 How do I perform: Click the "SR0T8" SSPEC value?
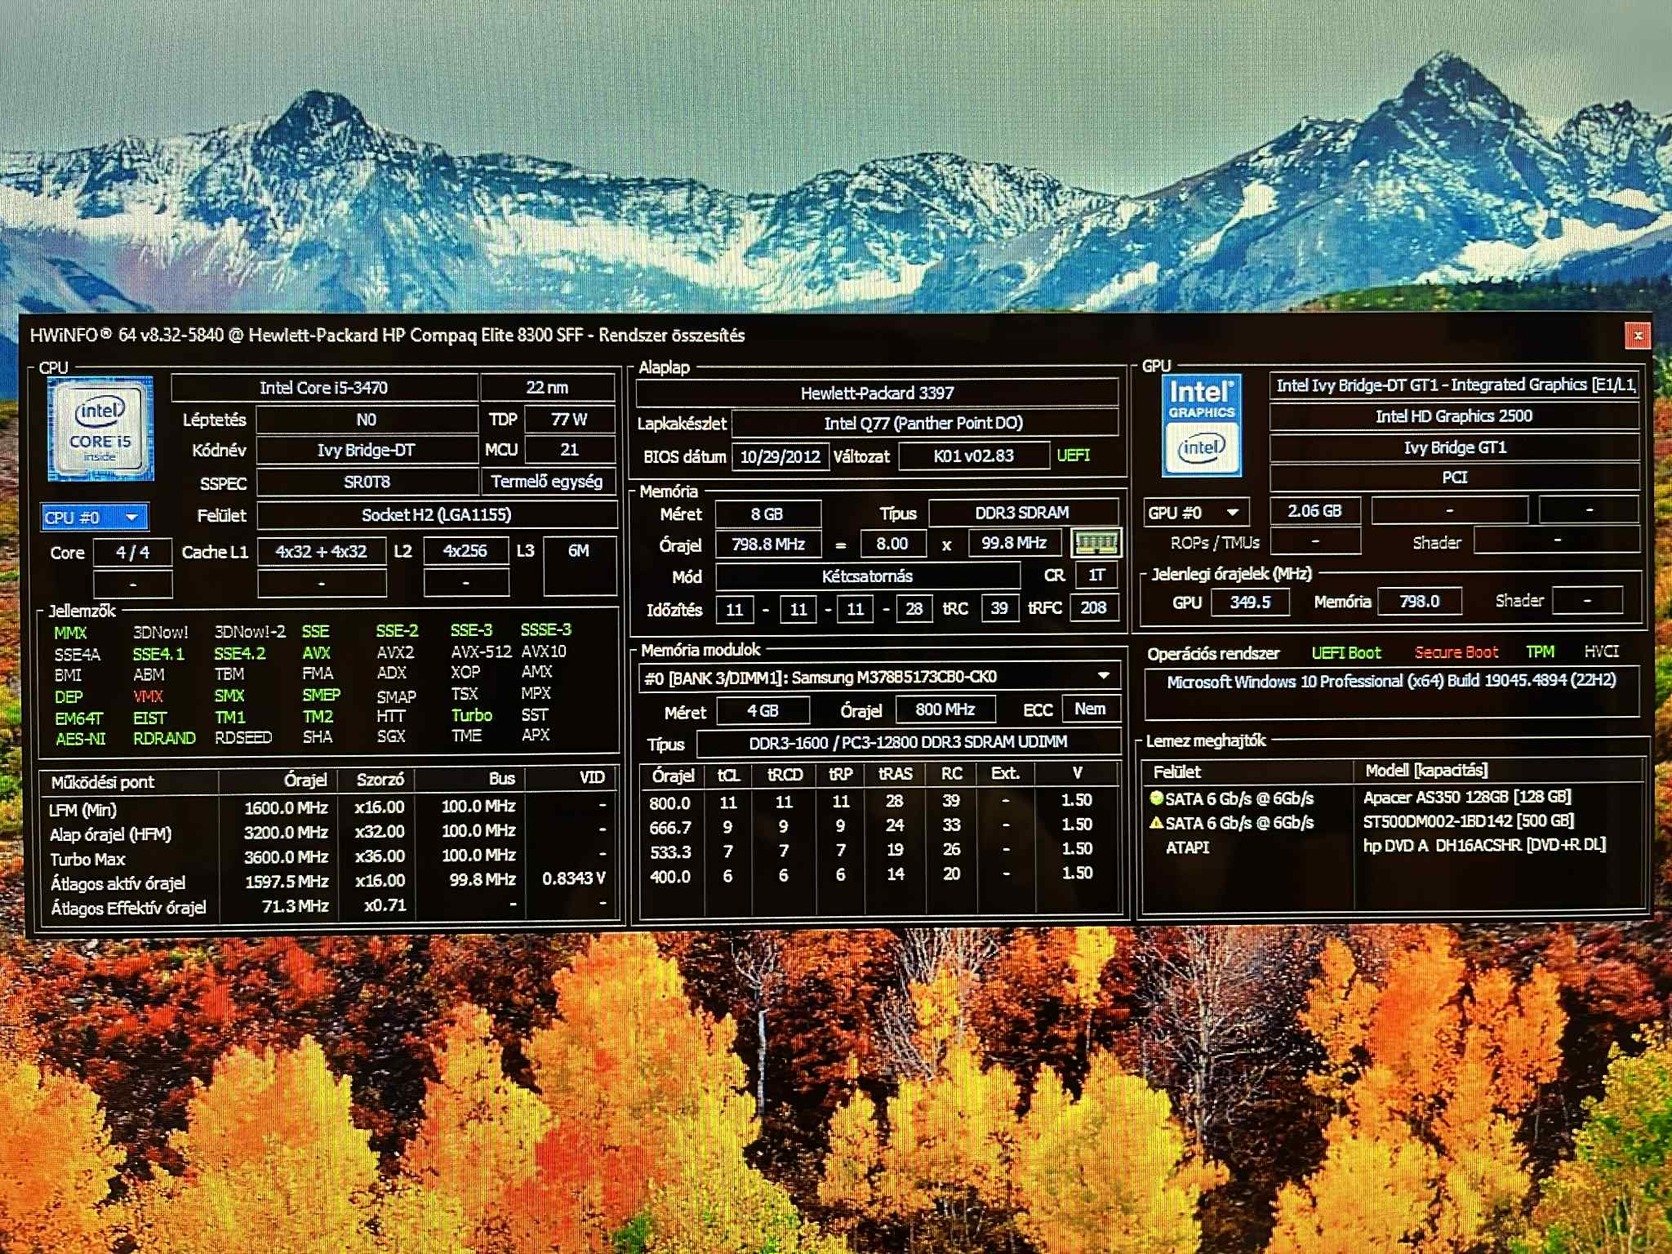tap(366, 482)
